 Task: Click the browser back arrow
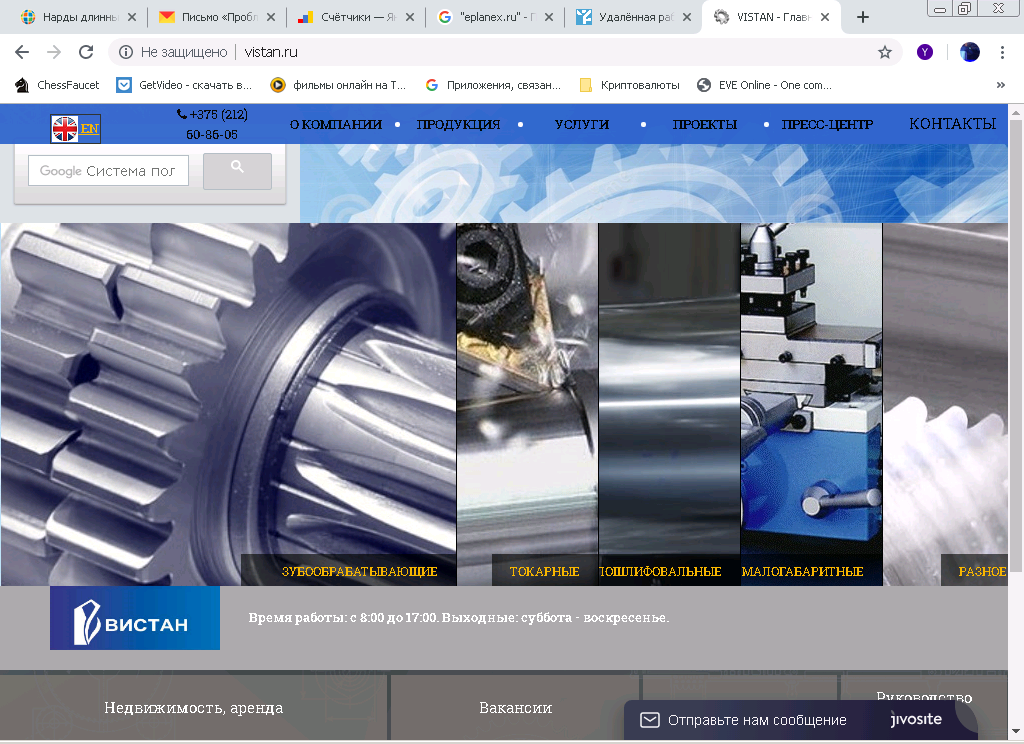tap(22, 52)
